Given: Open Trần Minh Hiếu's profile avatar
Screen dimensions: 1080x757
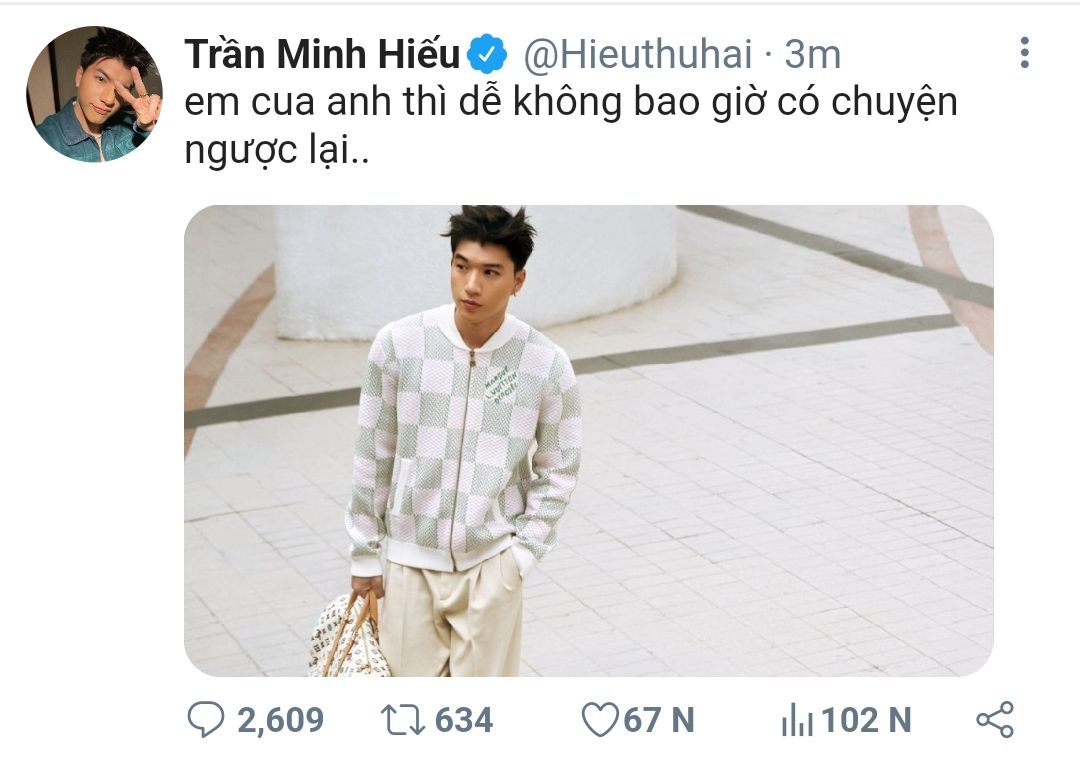Looking at the screenshot, I should (94, 94).
